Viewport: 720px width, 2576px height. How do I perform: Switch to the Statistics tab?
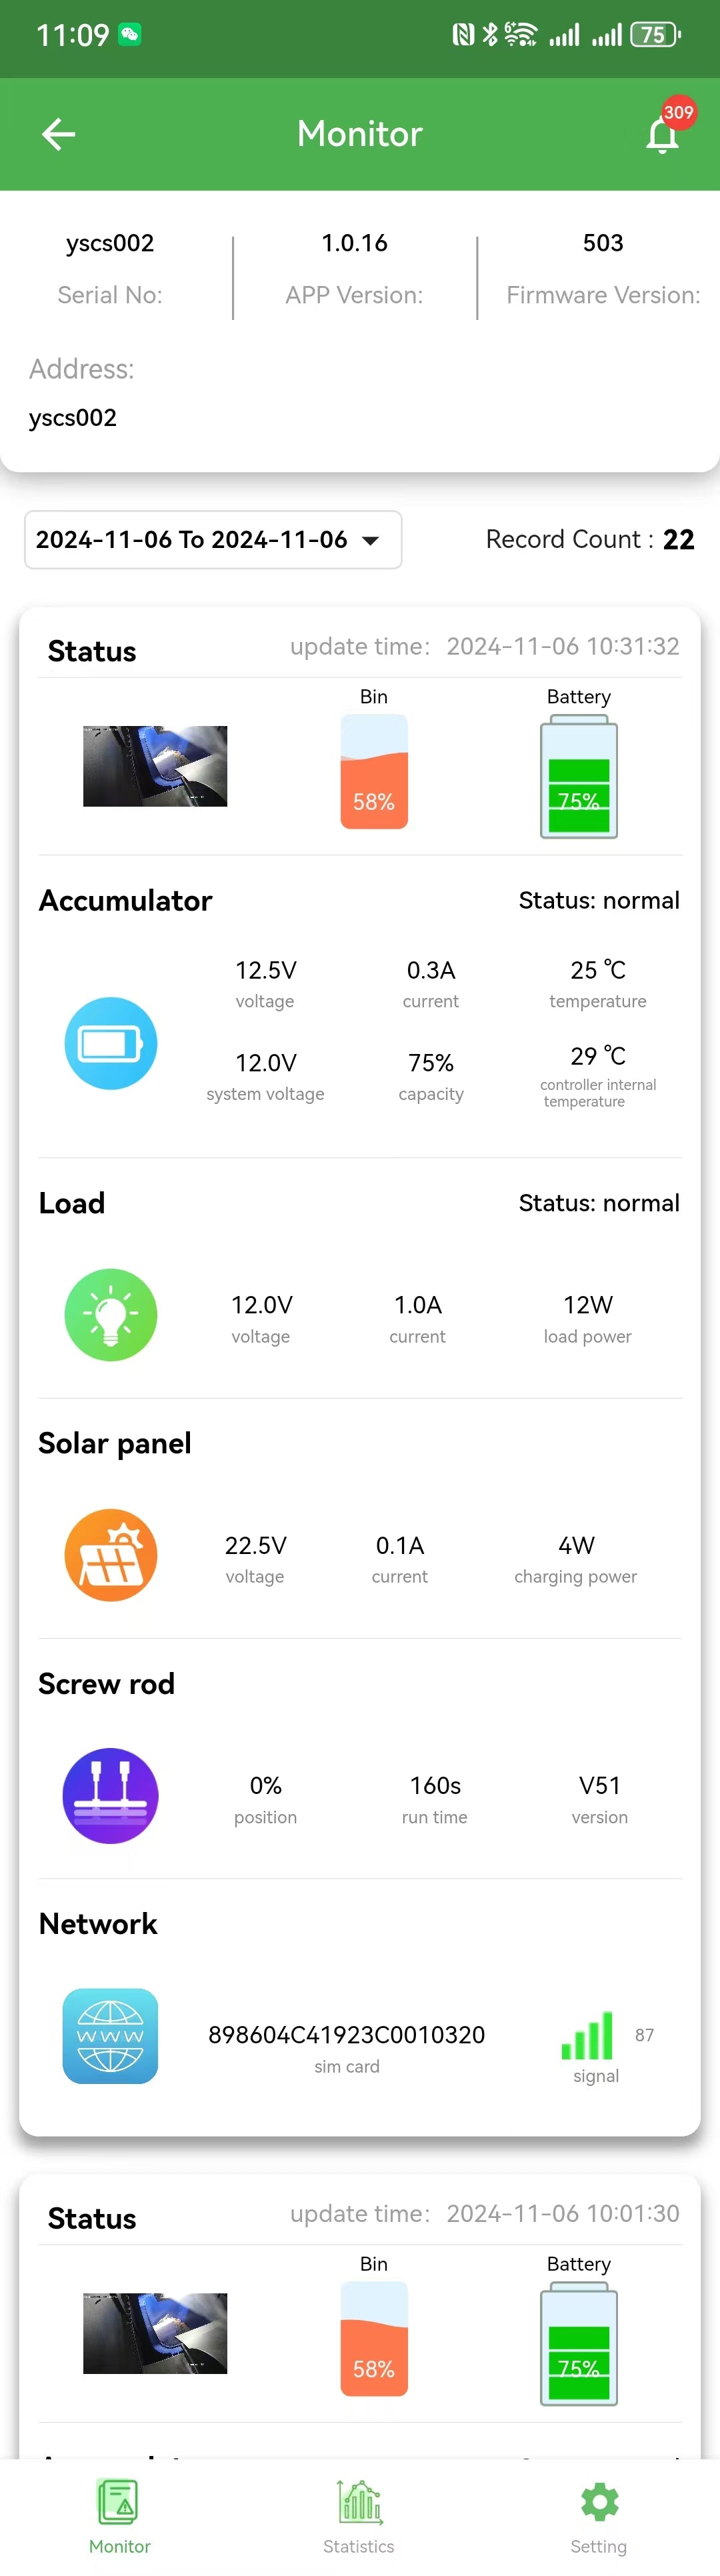[x=359, y=2515]
